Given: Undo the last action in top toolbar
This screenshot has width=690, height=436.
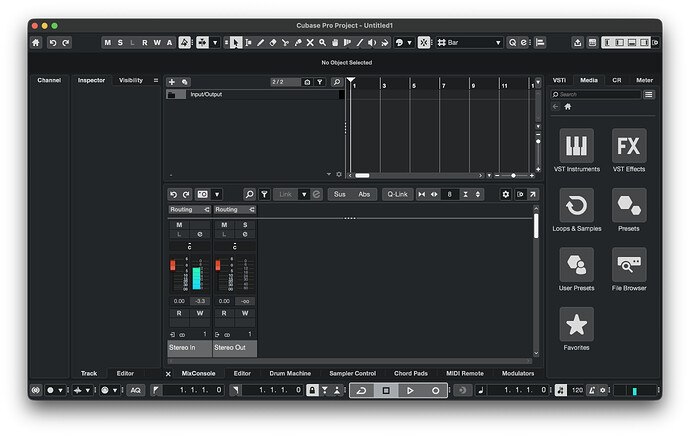Looking at the screenshot, I should (x=53, y=43).
